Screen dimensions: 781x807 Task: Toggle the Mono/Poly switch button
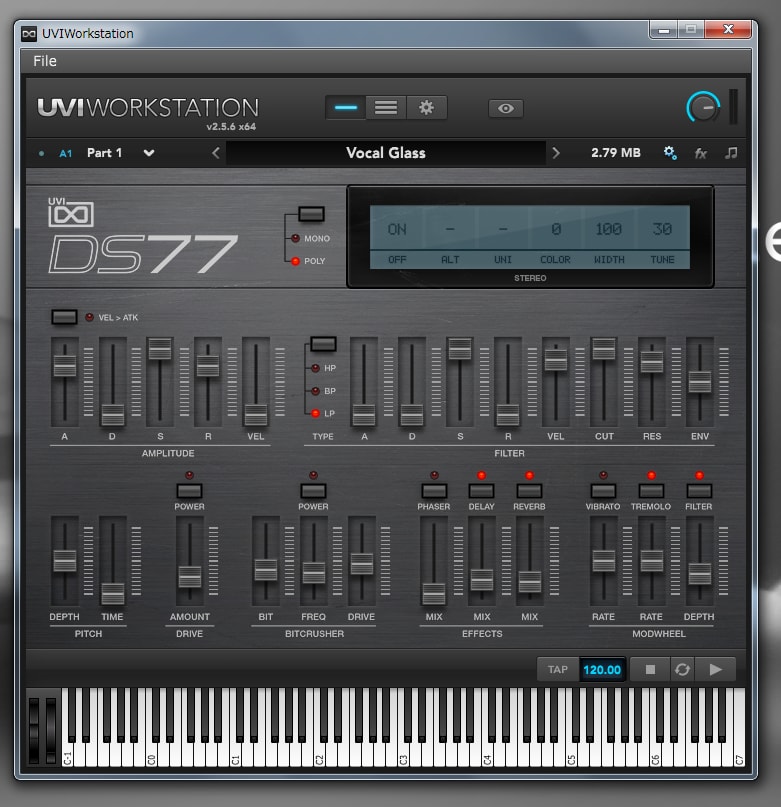coord(311,214)
